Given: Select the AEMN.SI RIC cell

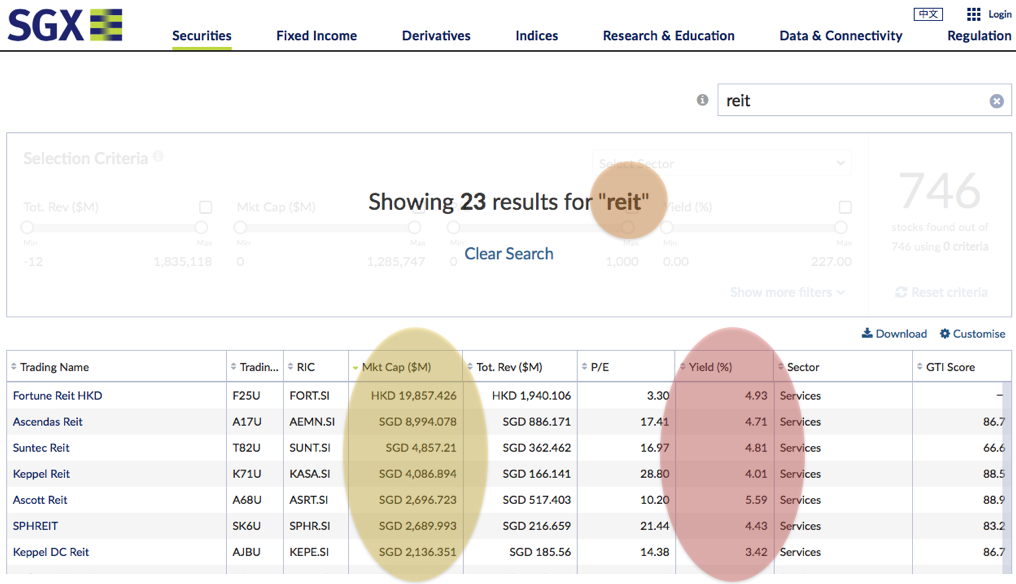Looking at the screenshot, I should tap(316, 421).
